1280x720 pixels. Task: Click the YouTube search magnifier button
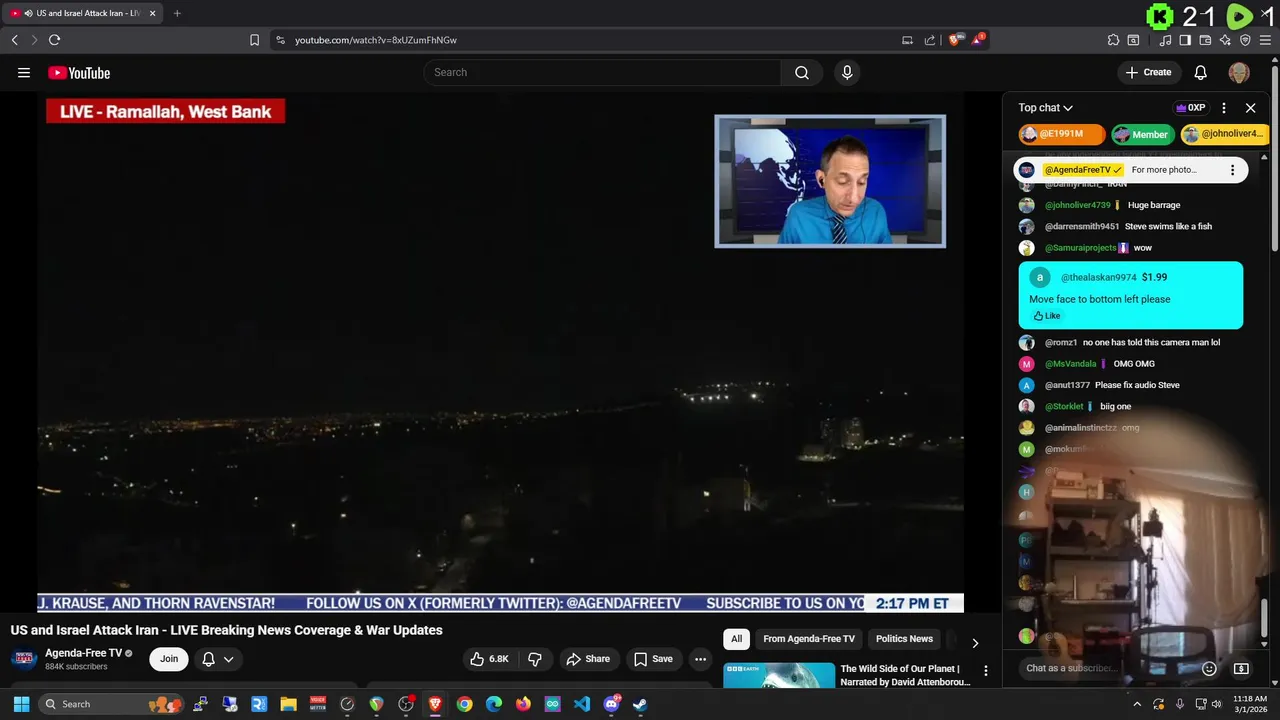pyautogui.click(x=802, y=72)
